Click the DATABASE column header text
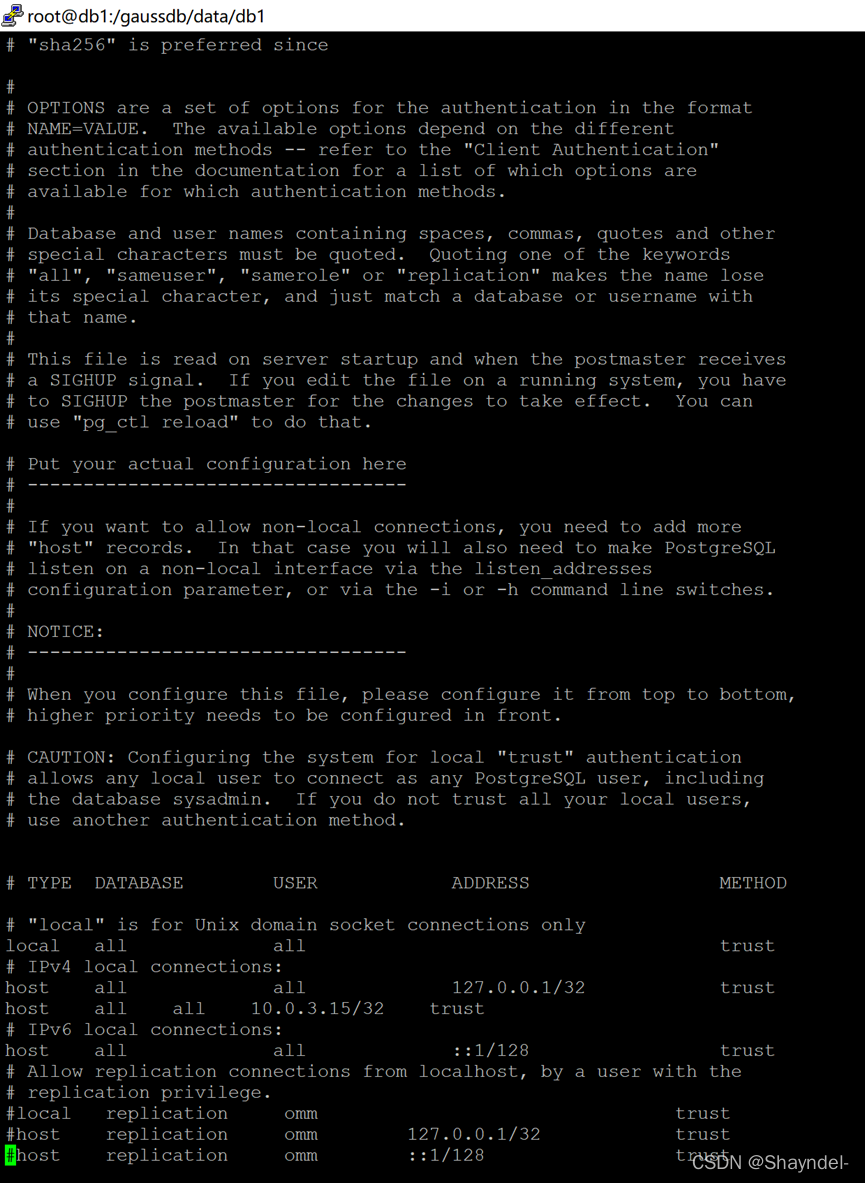The width and height of the screenshot is (865, 1183). 139,883
